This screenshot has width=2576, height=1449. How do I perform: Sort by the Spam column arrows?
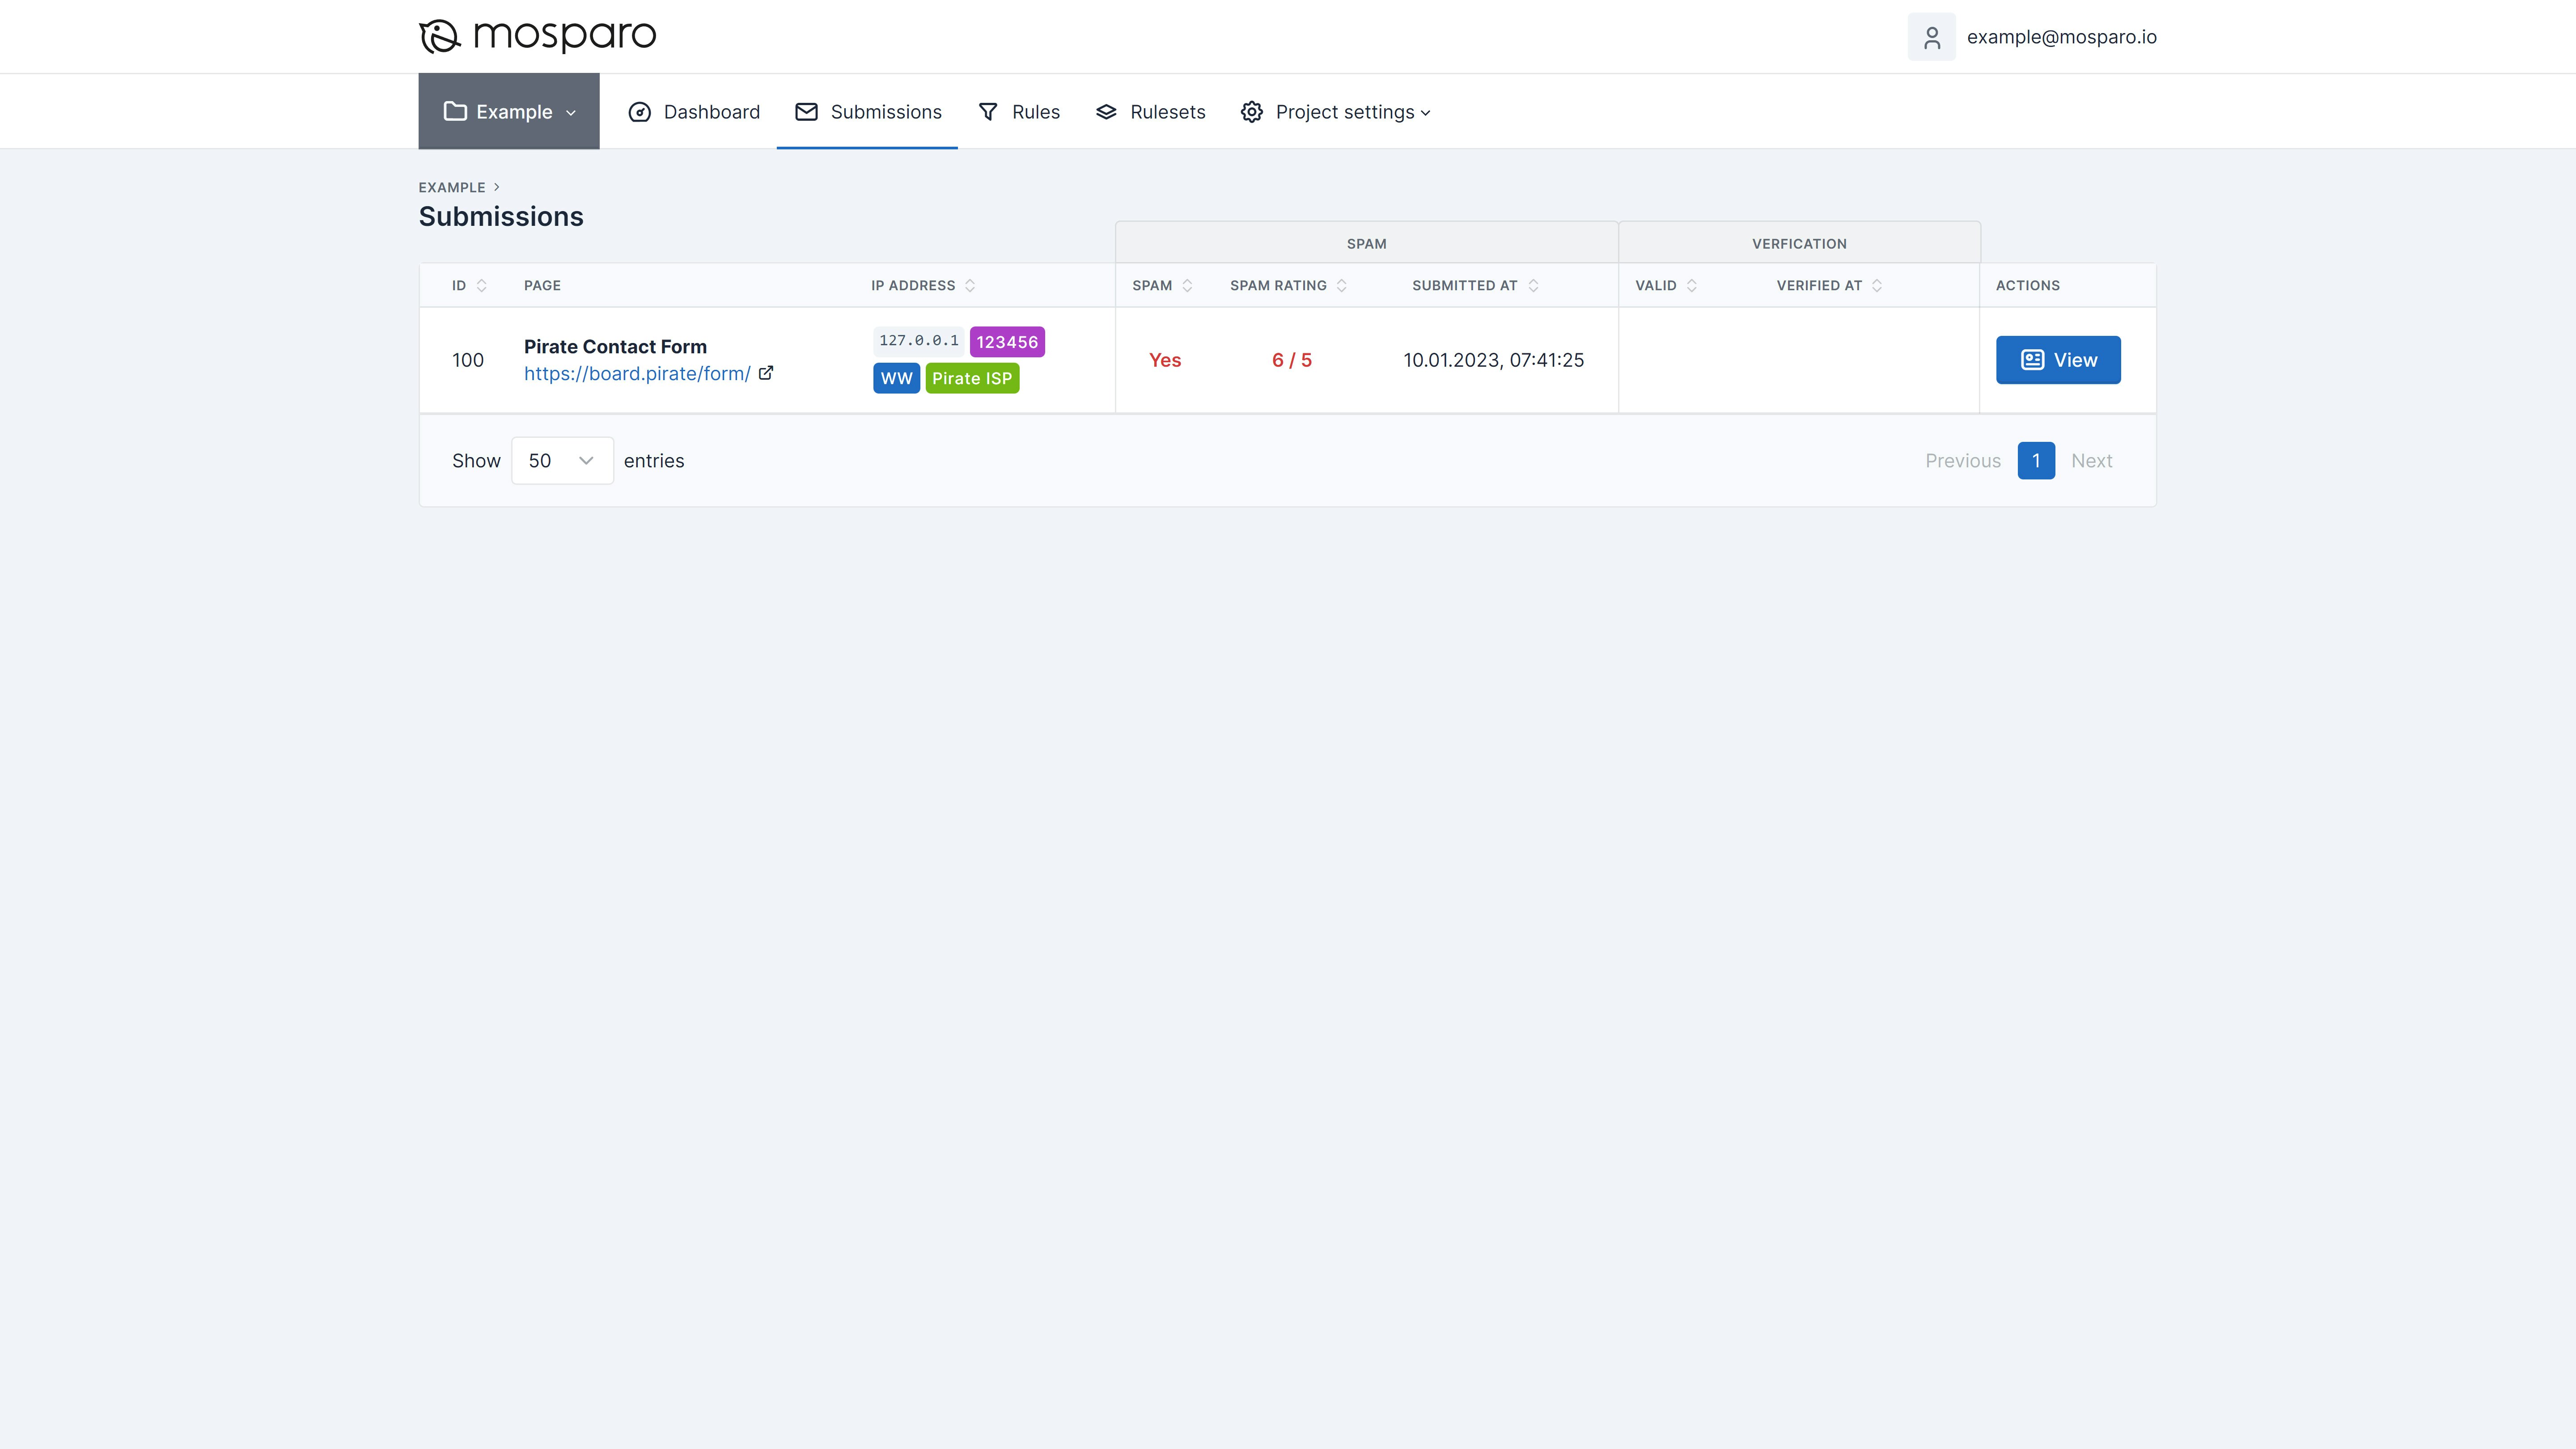[1187, 286]
